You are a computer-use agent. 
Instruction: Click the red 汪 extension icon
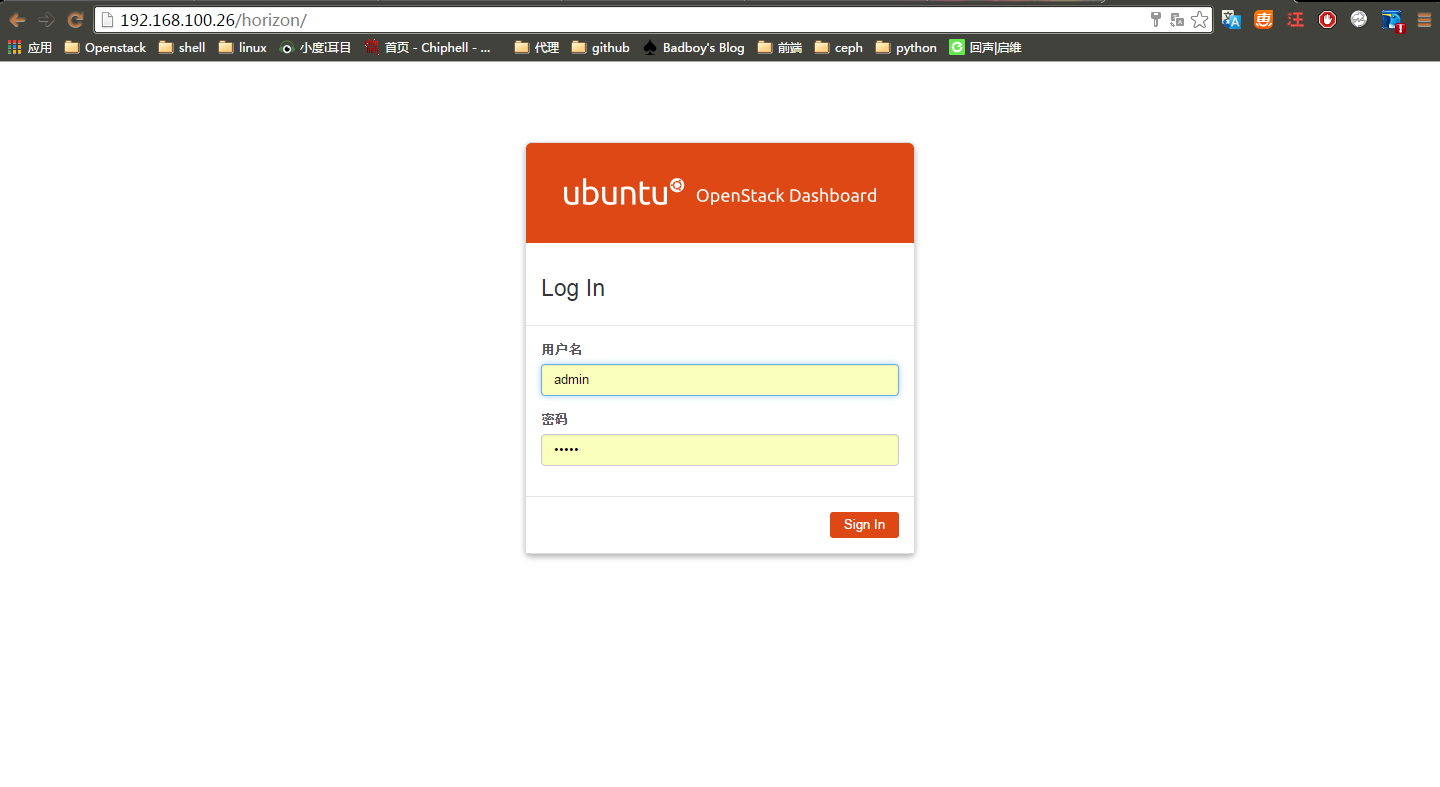1296,19
